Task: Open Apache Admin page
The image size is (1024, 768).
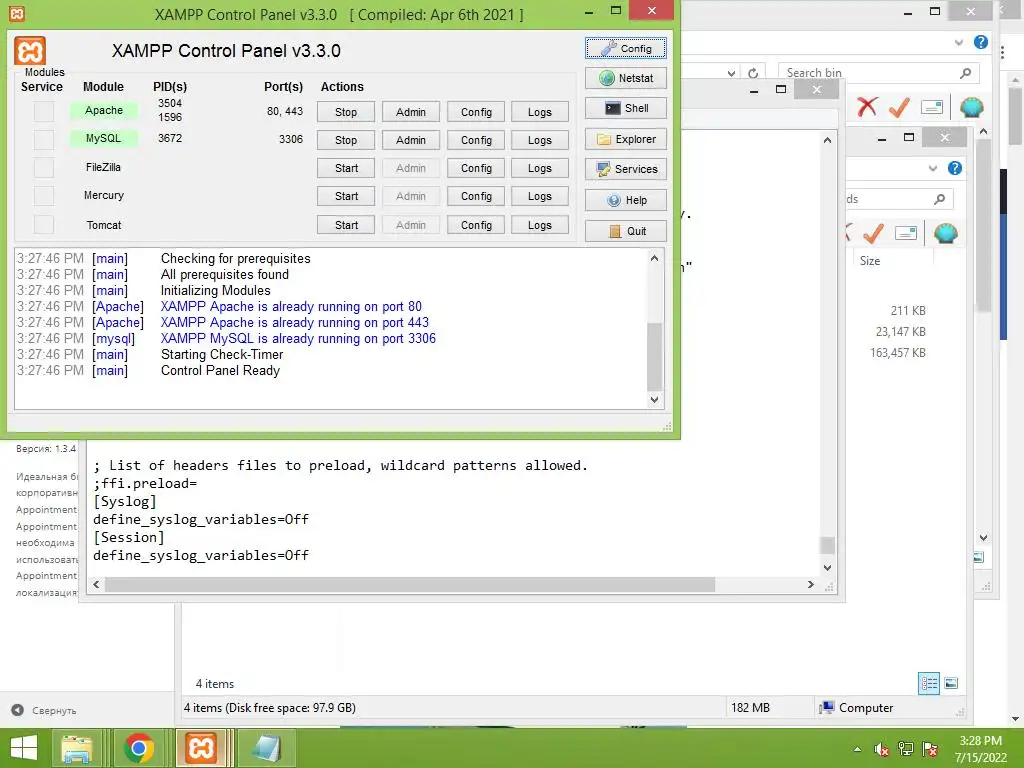Action: (x=411, y=112)
